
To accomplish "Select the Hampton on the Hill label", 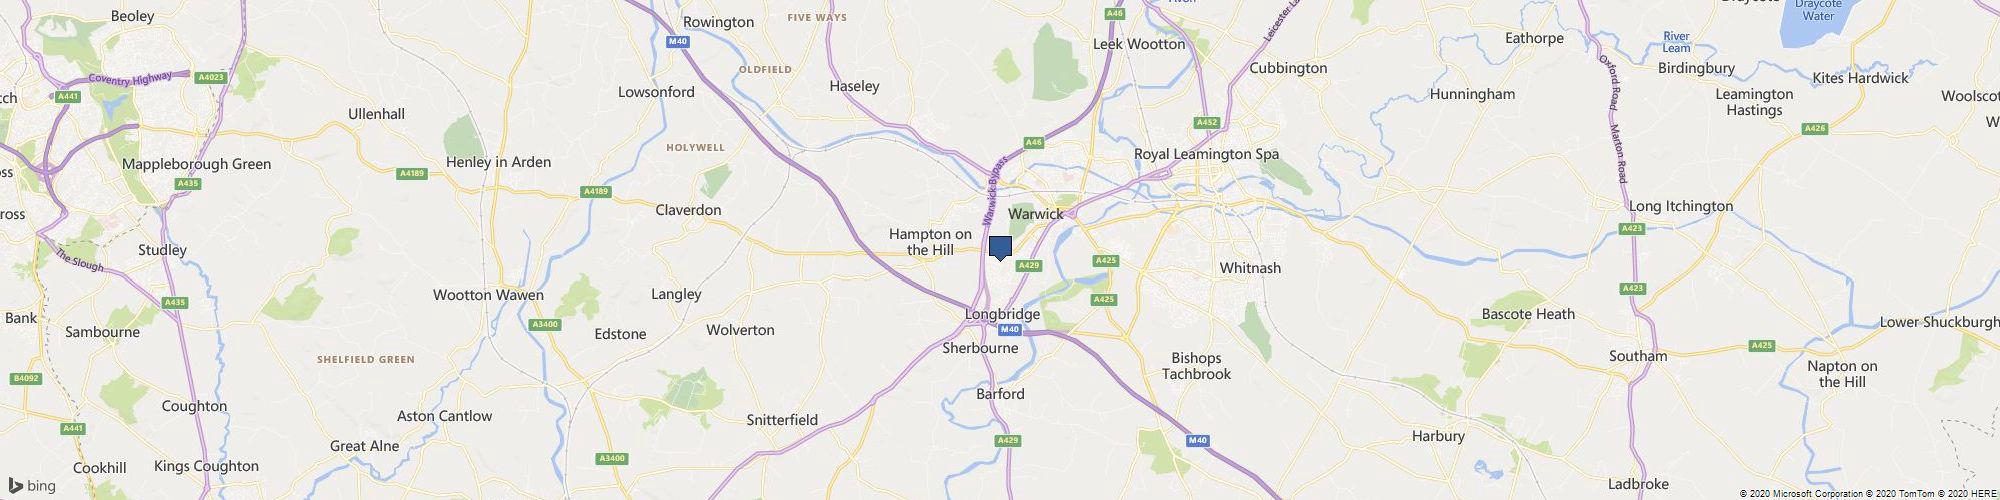I will pos(930,242).
